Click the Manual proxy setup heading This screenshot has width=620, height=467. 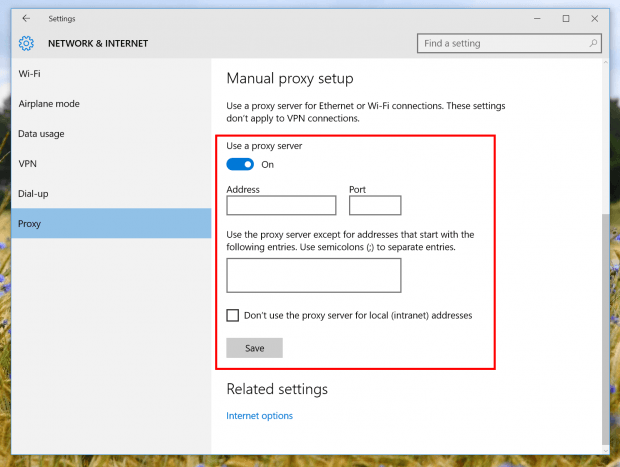click(290, 78)
